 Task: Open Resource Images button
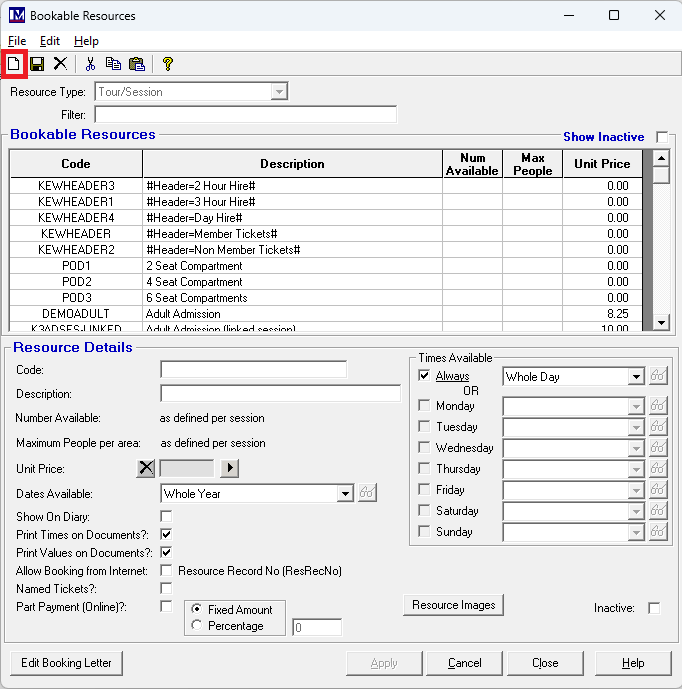click(453, 605)
